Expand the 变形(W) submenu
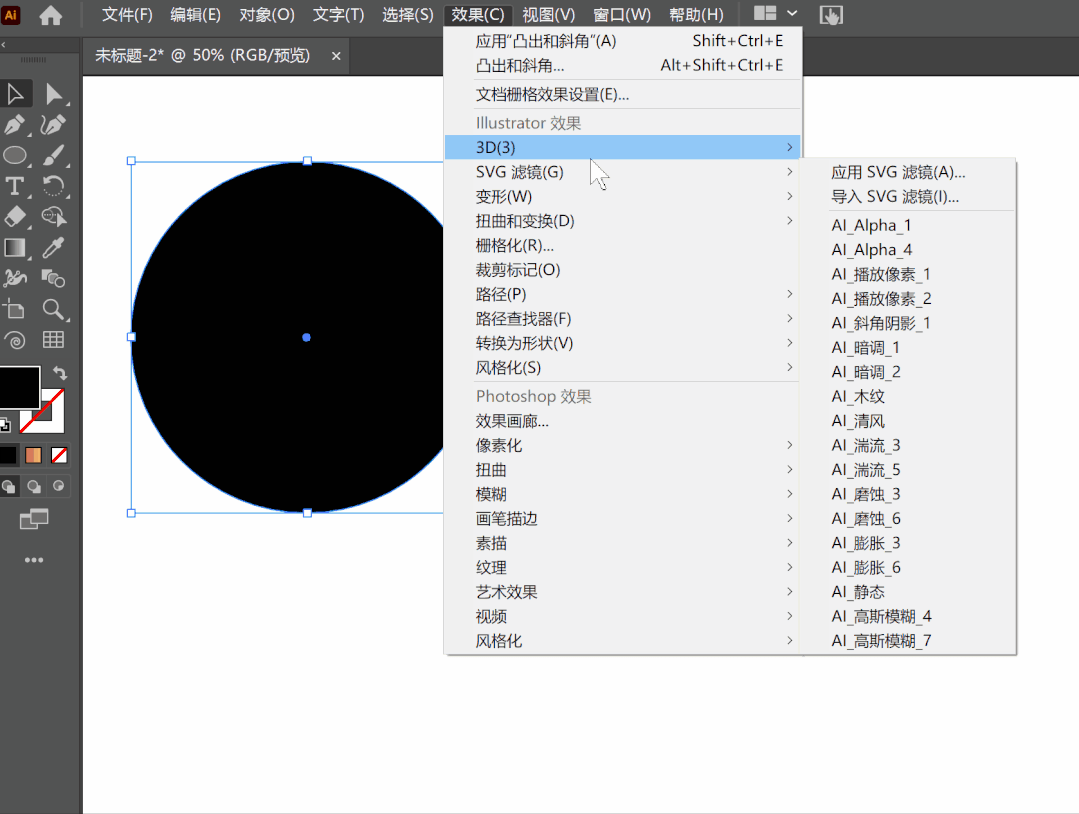 click(622, 197)
